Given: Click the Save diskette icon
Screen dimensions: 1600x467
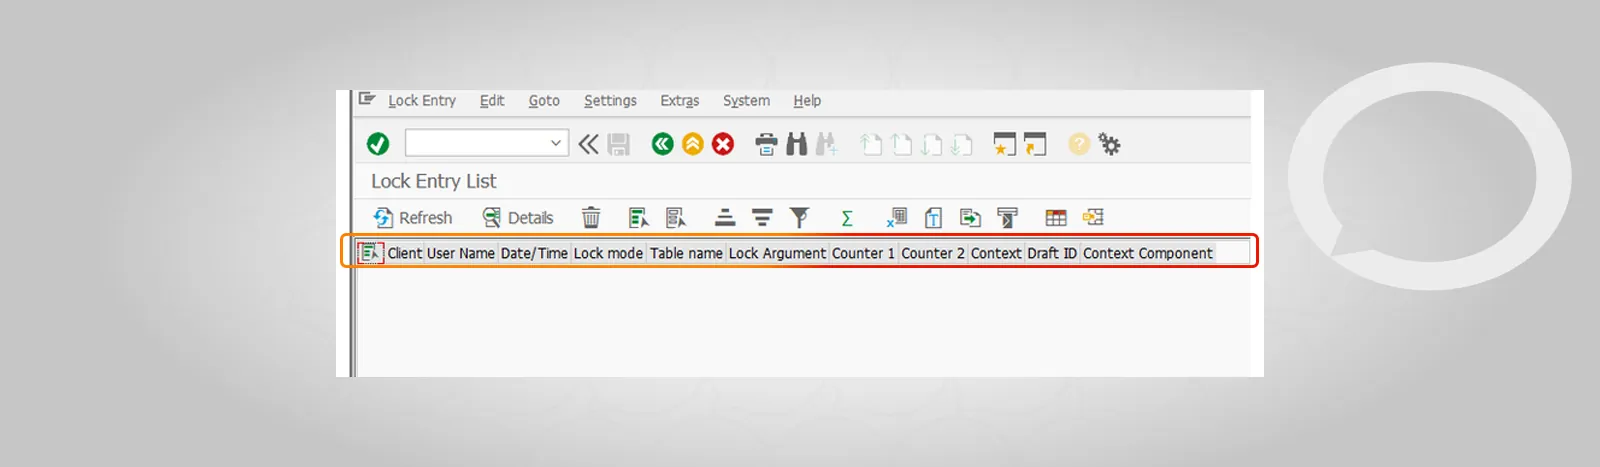Looking at the screenshot, I should click(619, 144).
